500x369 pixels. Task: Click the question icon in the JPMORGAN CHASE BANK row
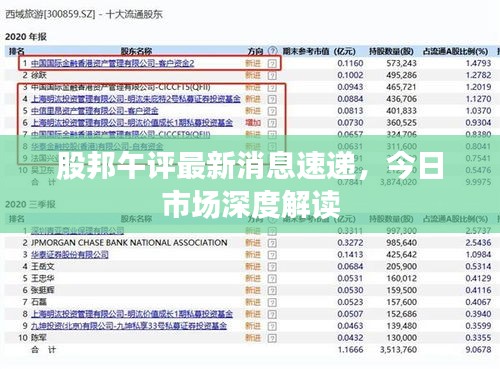point(272,243)
